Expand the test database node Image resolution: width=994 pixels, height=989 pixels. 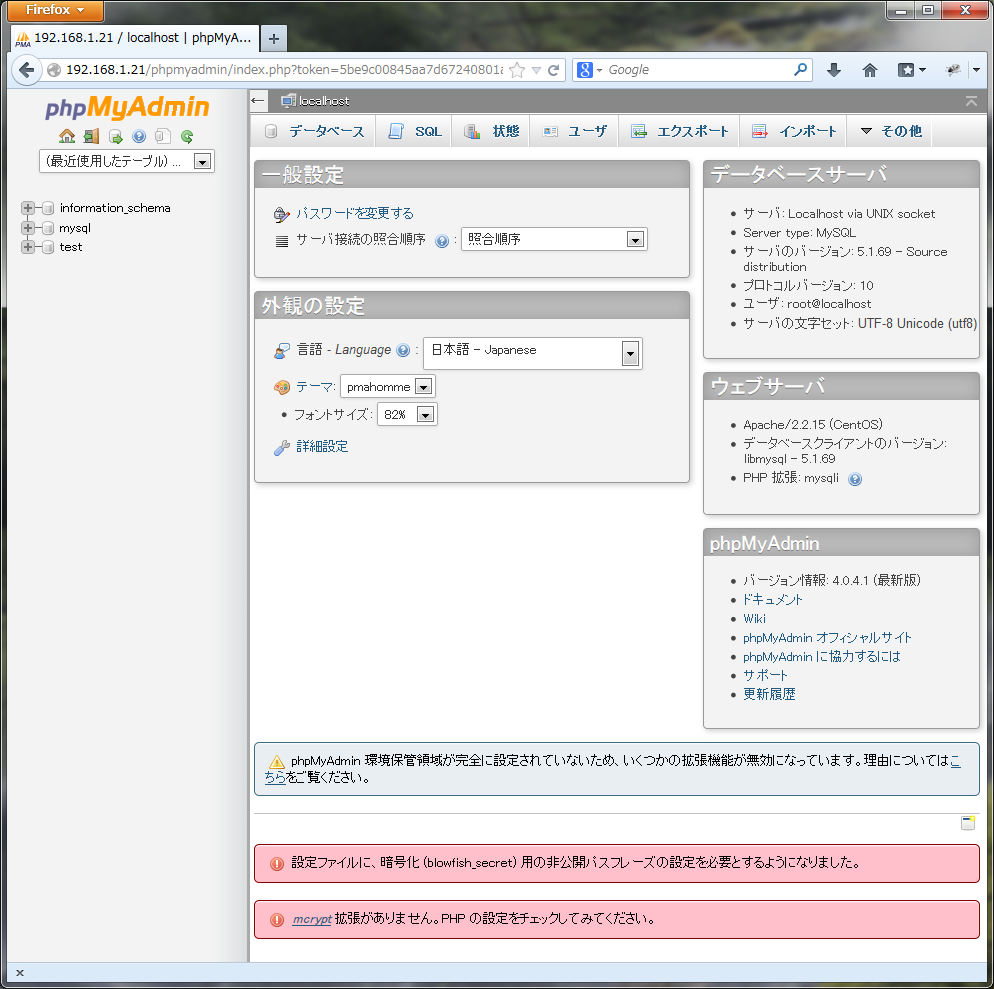tap(27, 247)
